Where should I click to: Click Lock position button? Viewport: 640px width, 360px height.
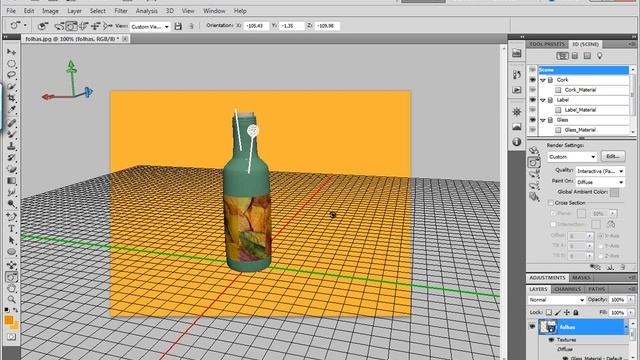click(x=567, y=312)
